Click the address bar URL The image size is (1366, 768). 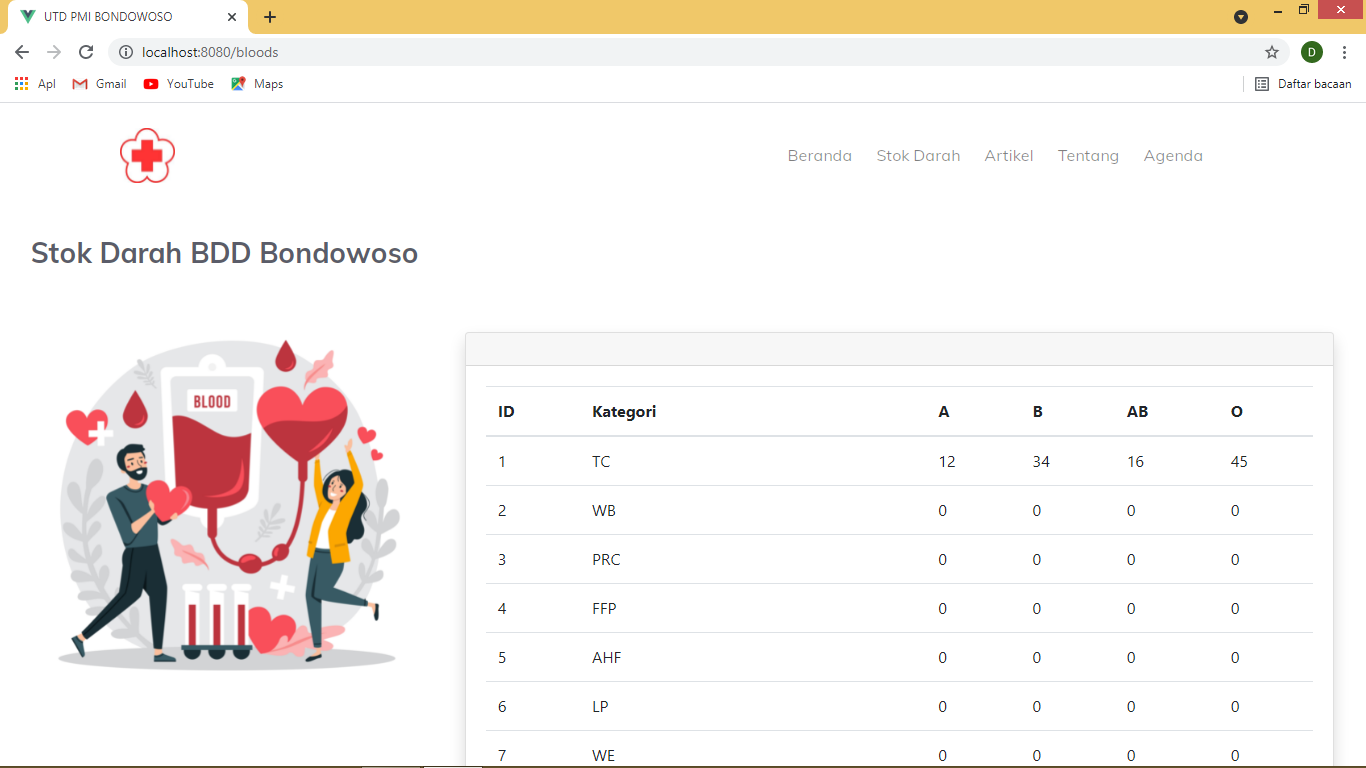pyautogui.click(x=210, y=52)
